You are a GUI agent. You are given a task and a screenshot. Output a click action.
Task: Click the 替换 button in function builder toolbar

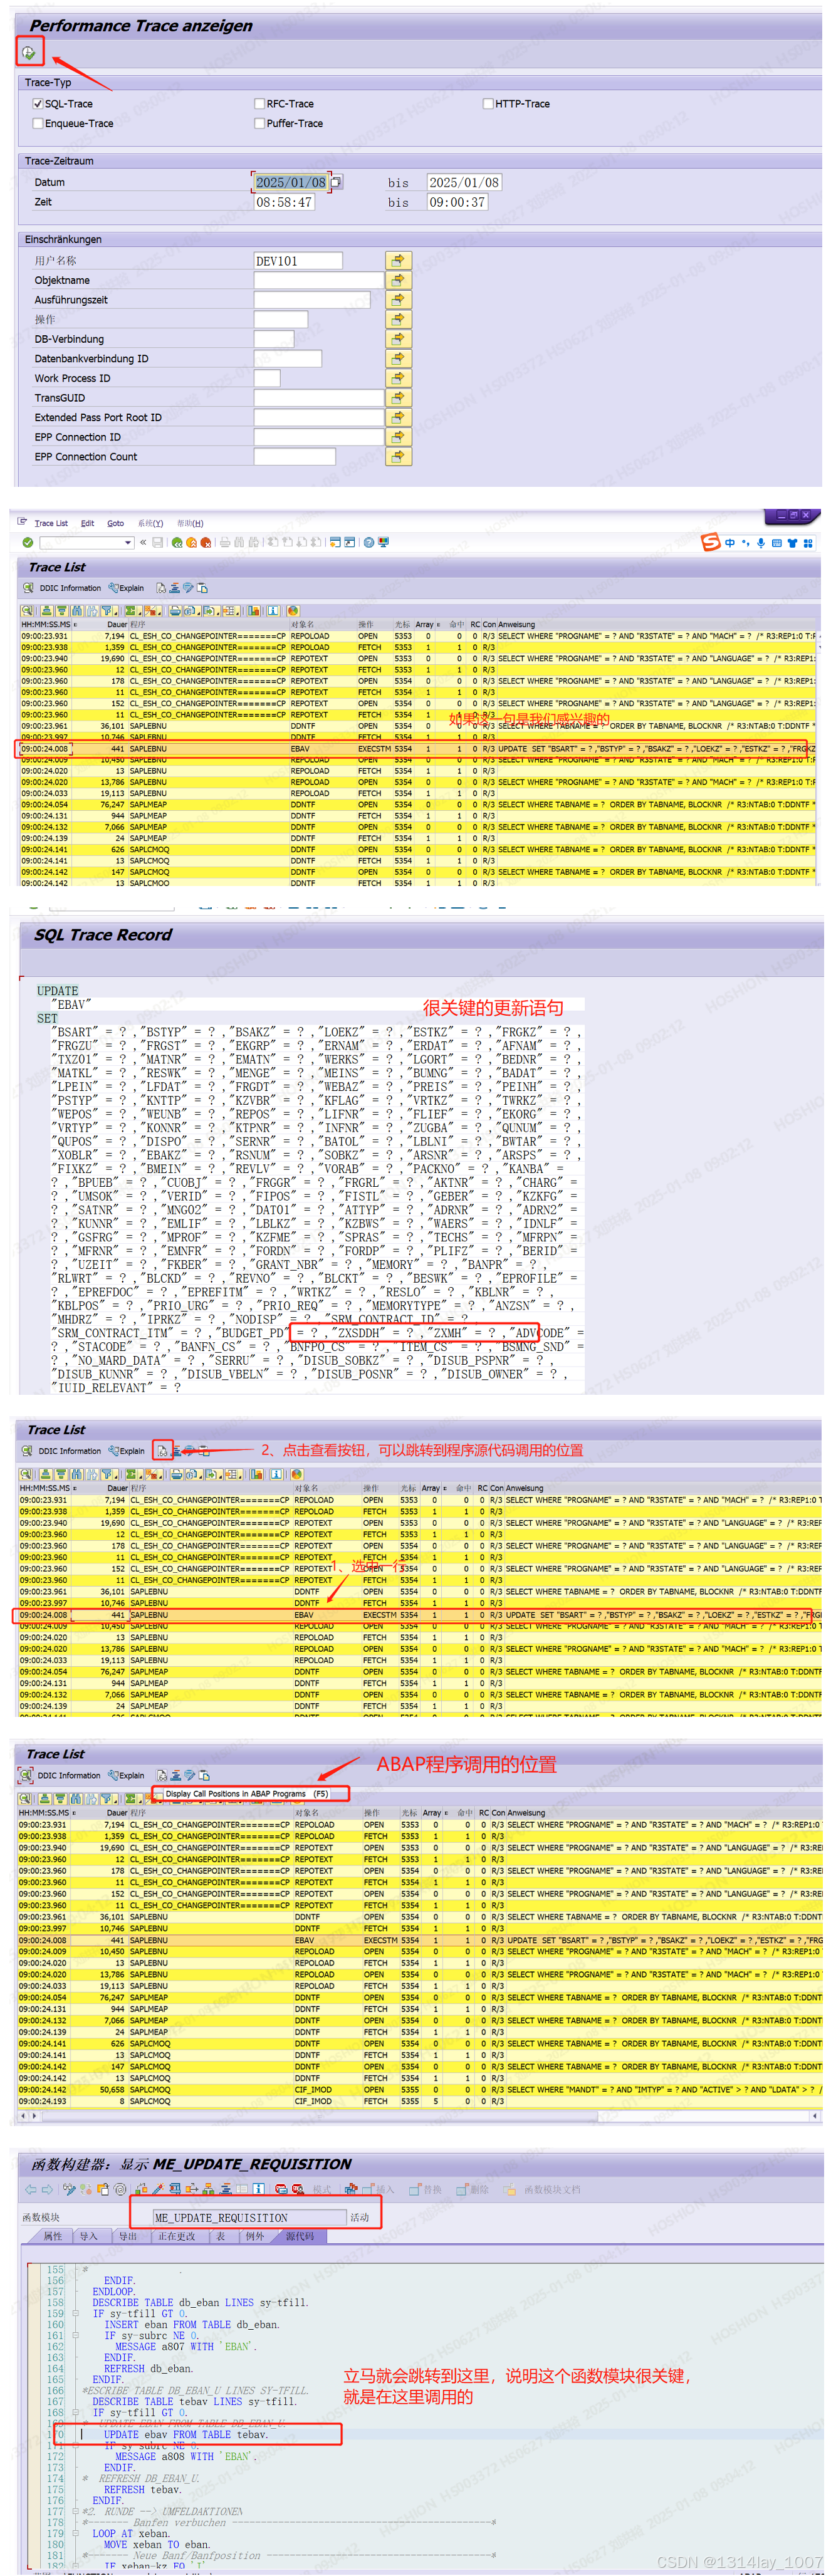pyautogui.click(x=425, y=2190)
